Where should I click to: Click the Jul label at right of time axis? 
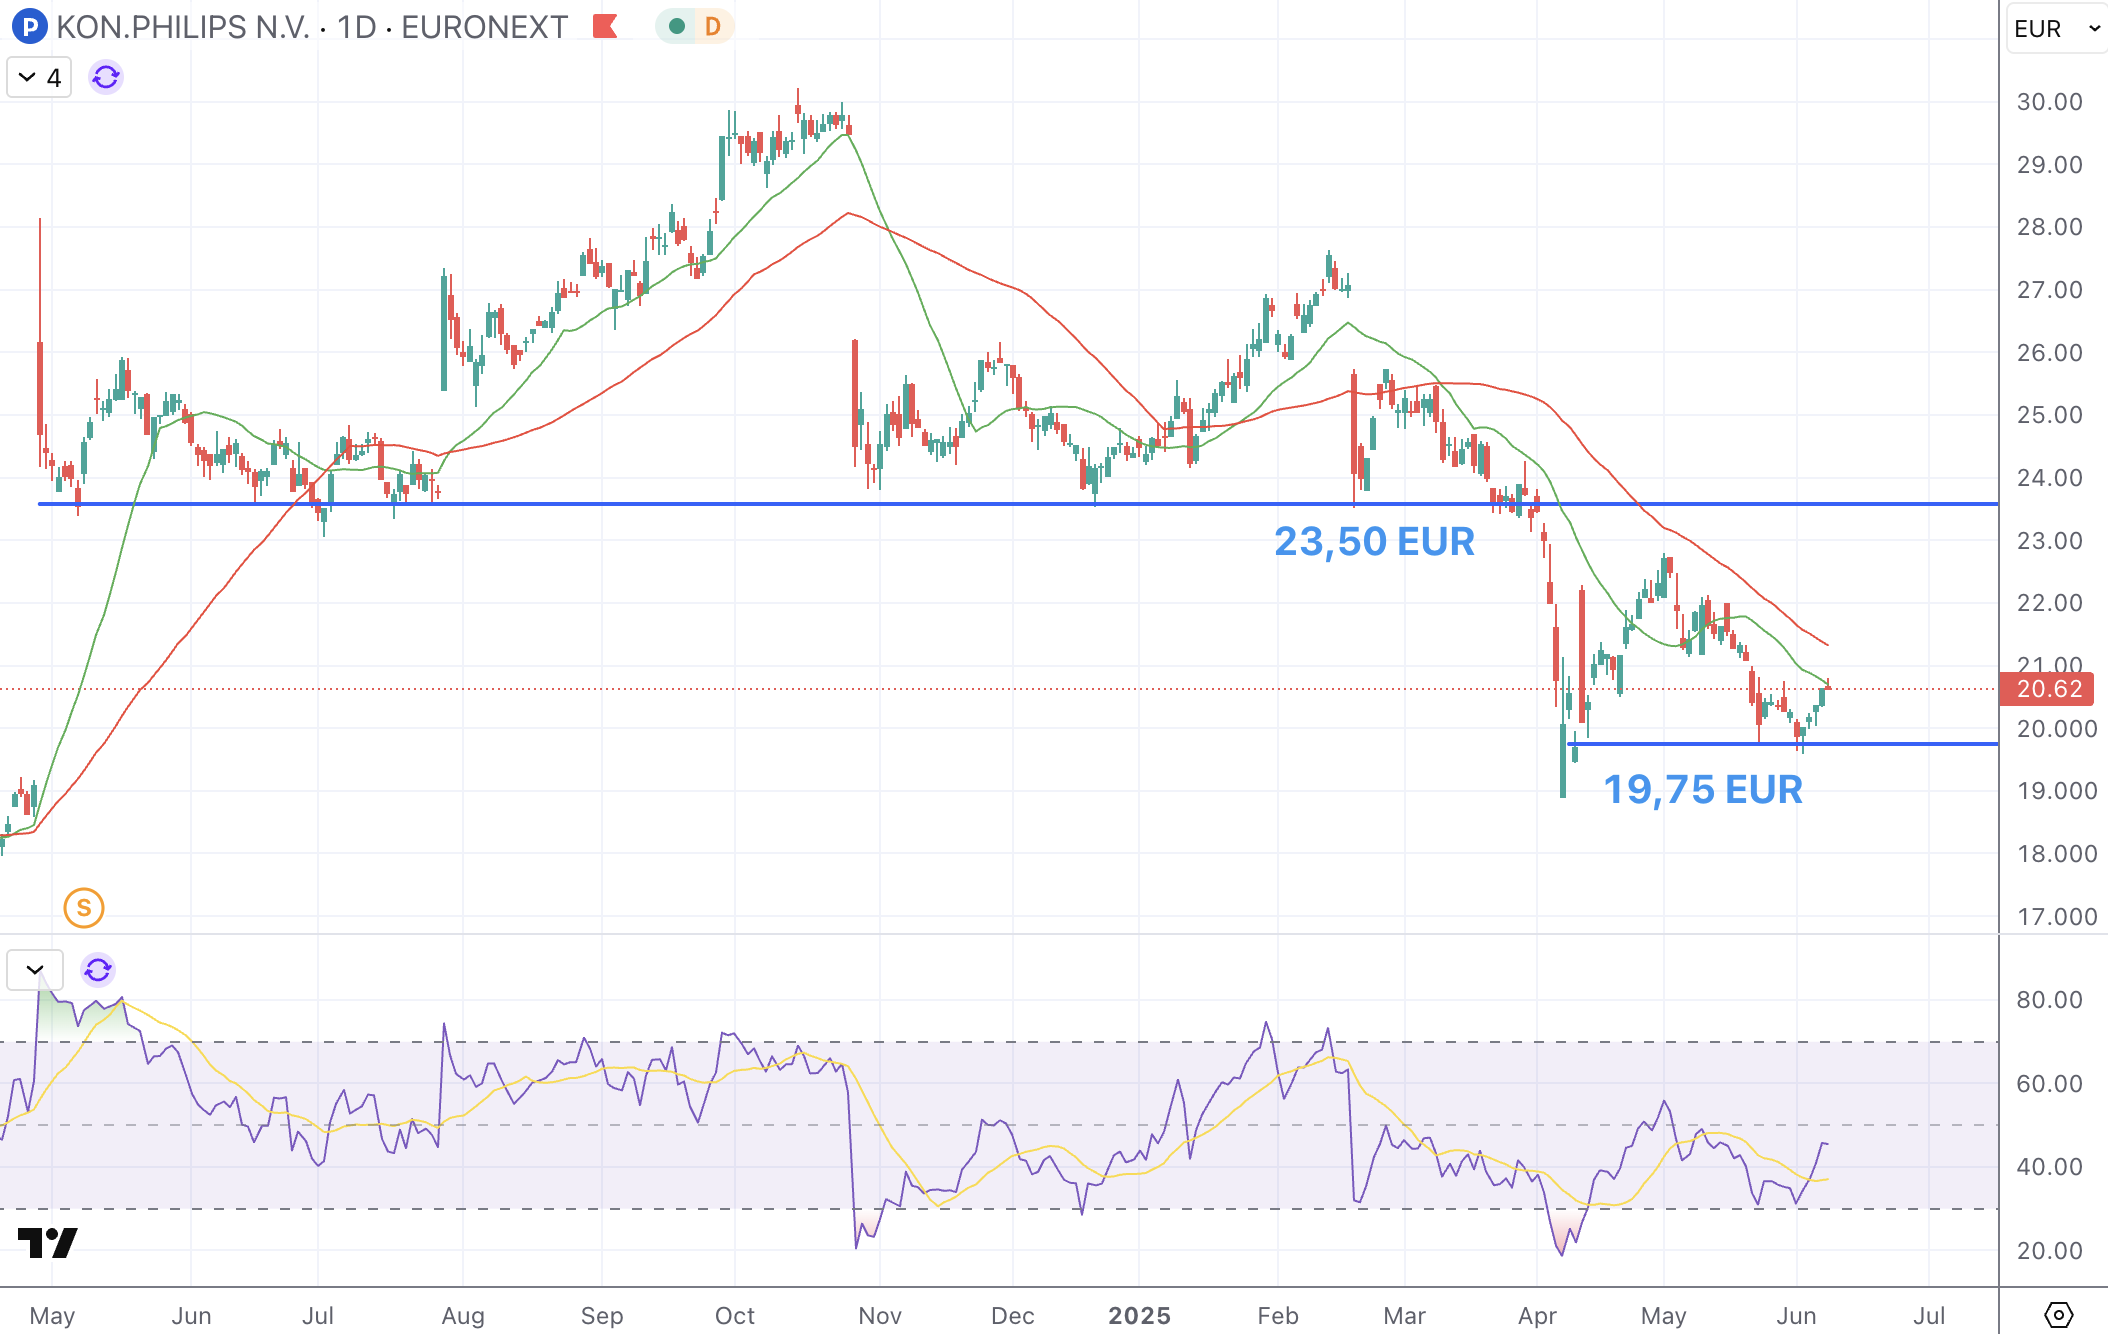[1929, 1315]
